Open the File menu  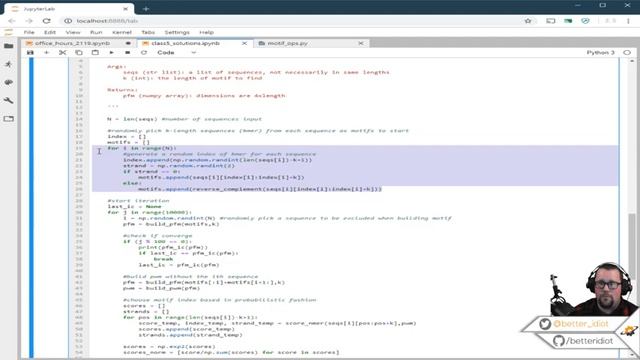point(29,32)
